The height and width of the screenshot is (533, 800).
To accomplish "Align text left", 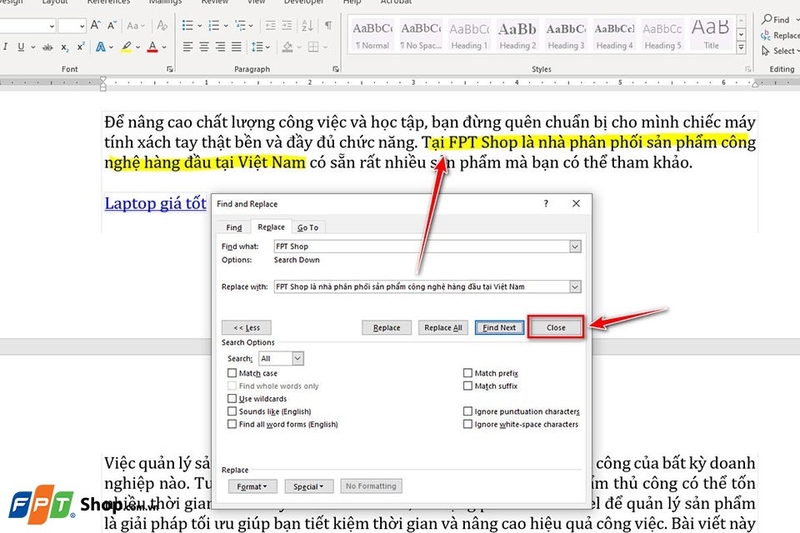I will (188, 47).
